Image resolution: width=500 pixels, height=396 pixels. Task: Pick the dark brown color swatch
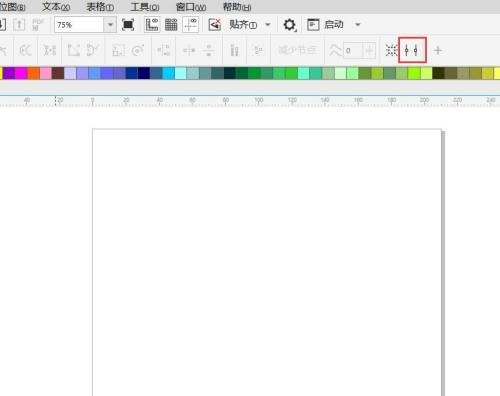click(x=58, y=73)
